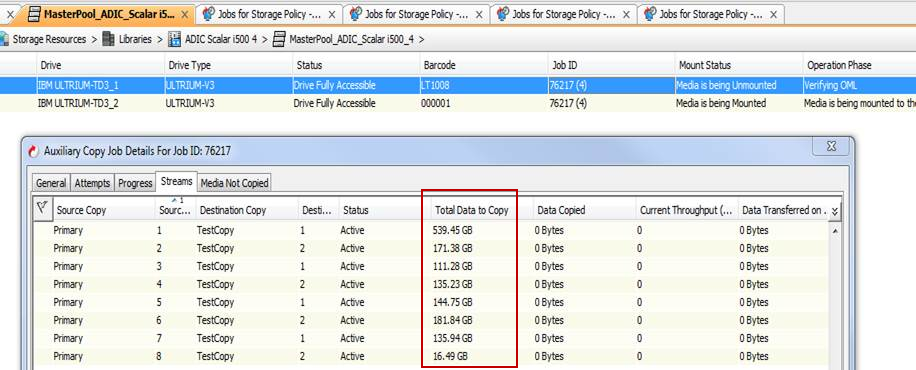Expand hidden columns with the double chevron
Viewport: 916px width, 370px height.
click(x=835, y=210)
